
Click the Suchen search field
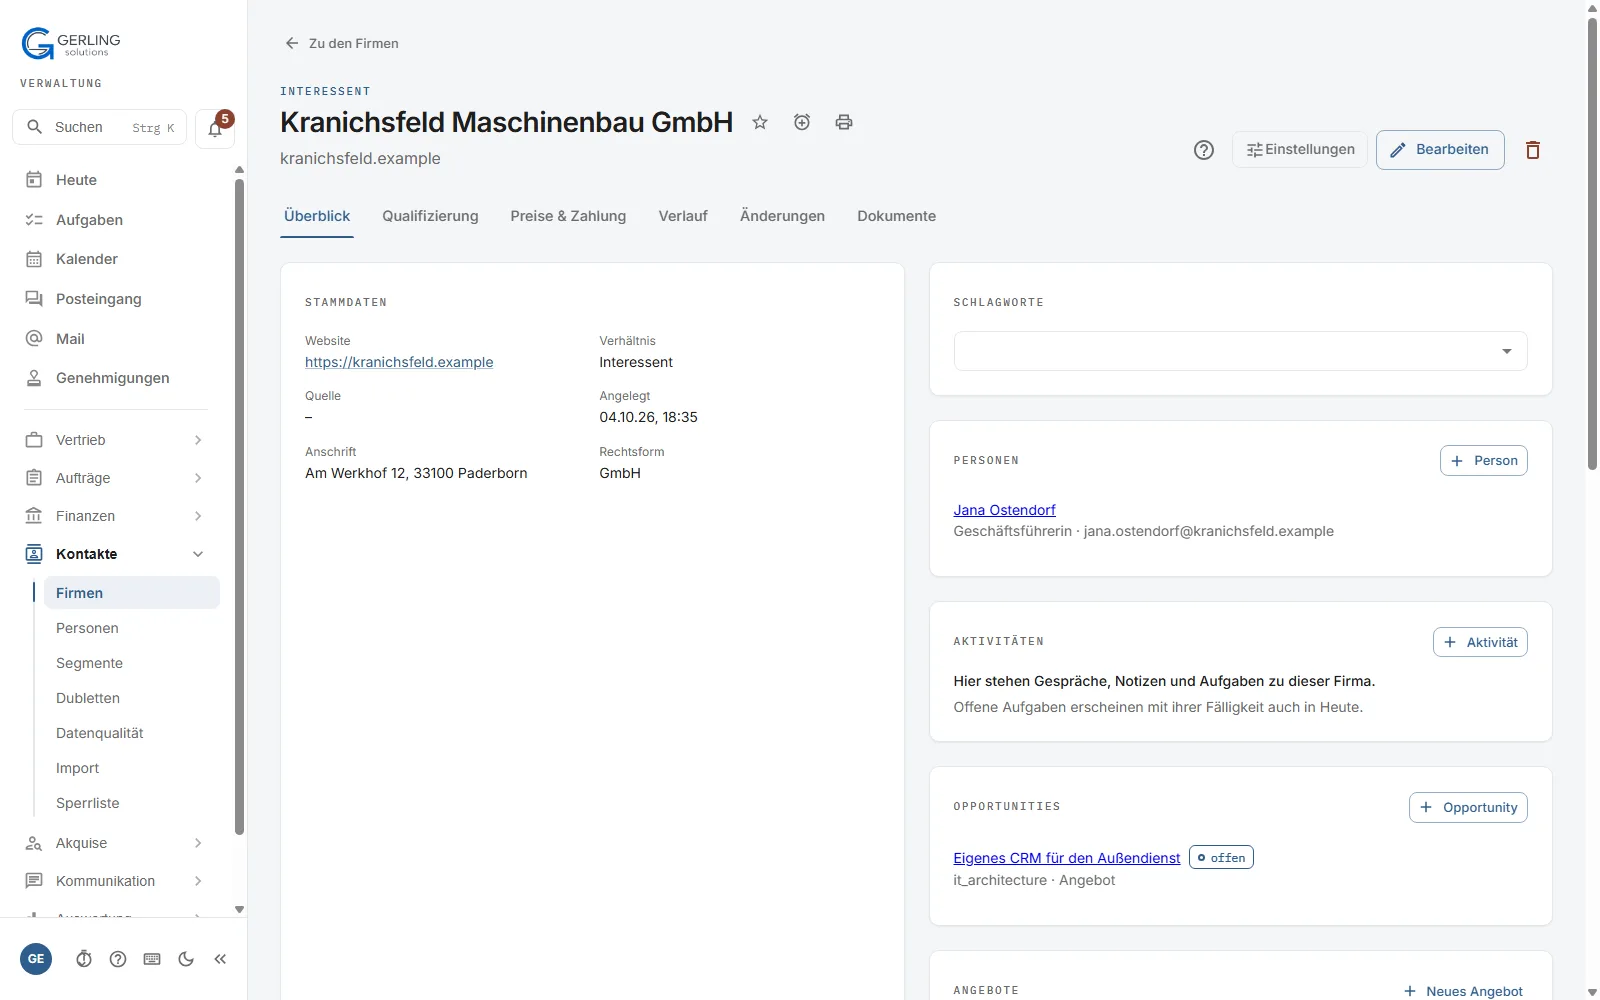click(99, 127)
